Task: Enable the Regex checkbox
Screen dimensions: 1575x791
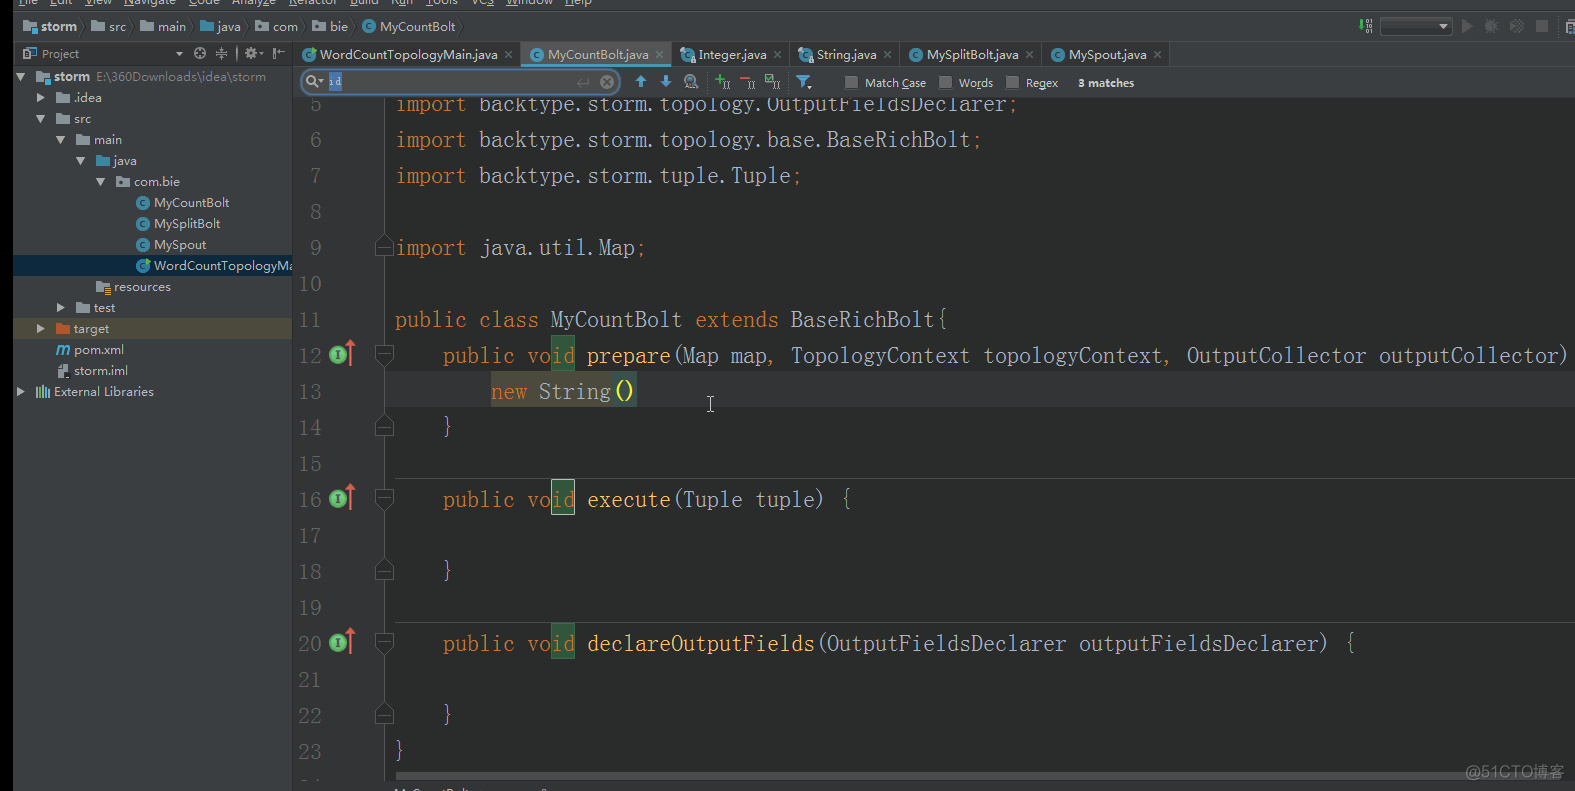Action: pyautogui.click(x=1012, y=82)
